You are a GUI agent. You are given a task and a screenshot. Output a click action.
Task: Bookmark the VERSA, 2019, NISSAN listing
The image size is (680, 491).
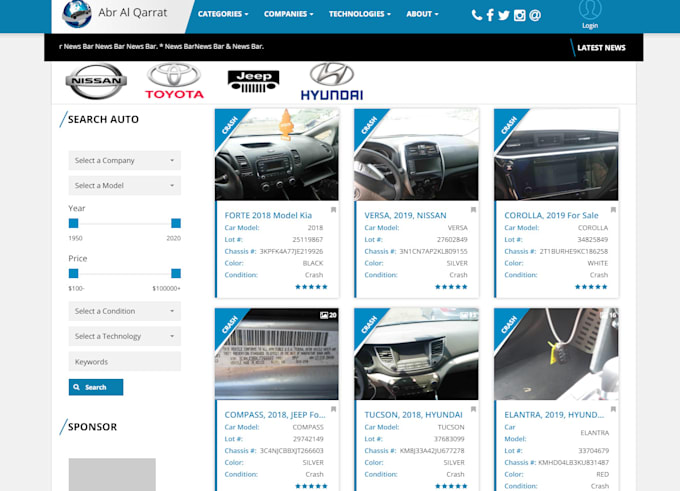pos(474,210)
